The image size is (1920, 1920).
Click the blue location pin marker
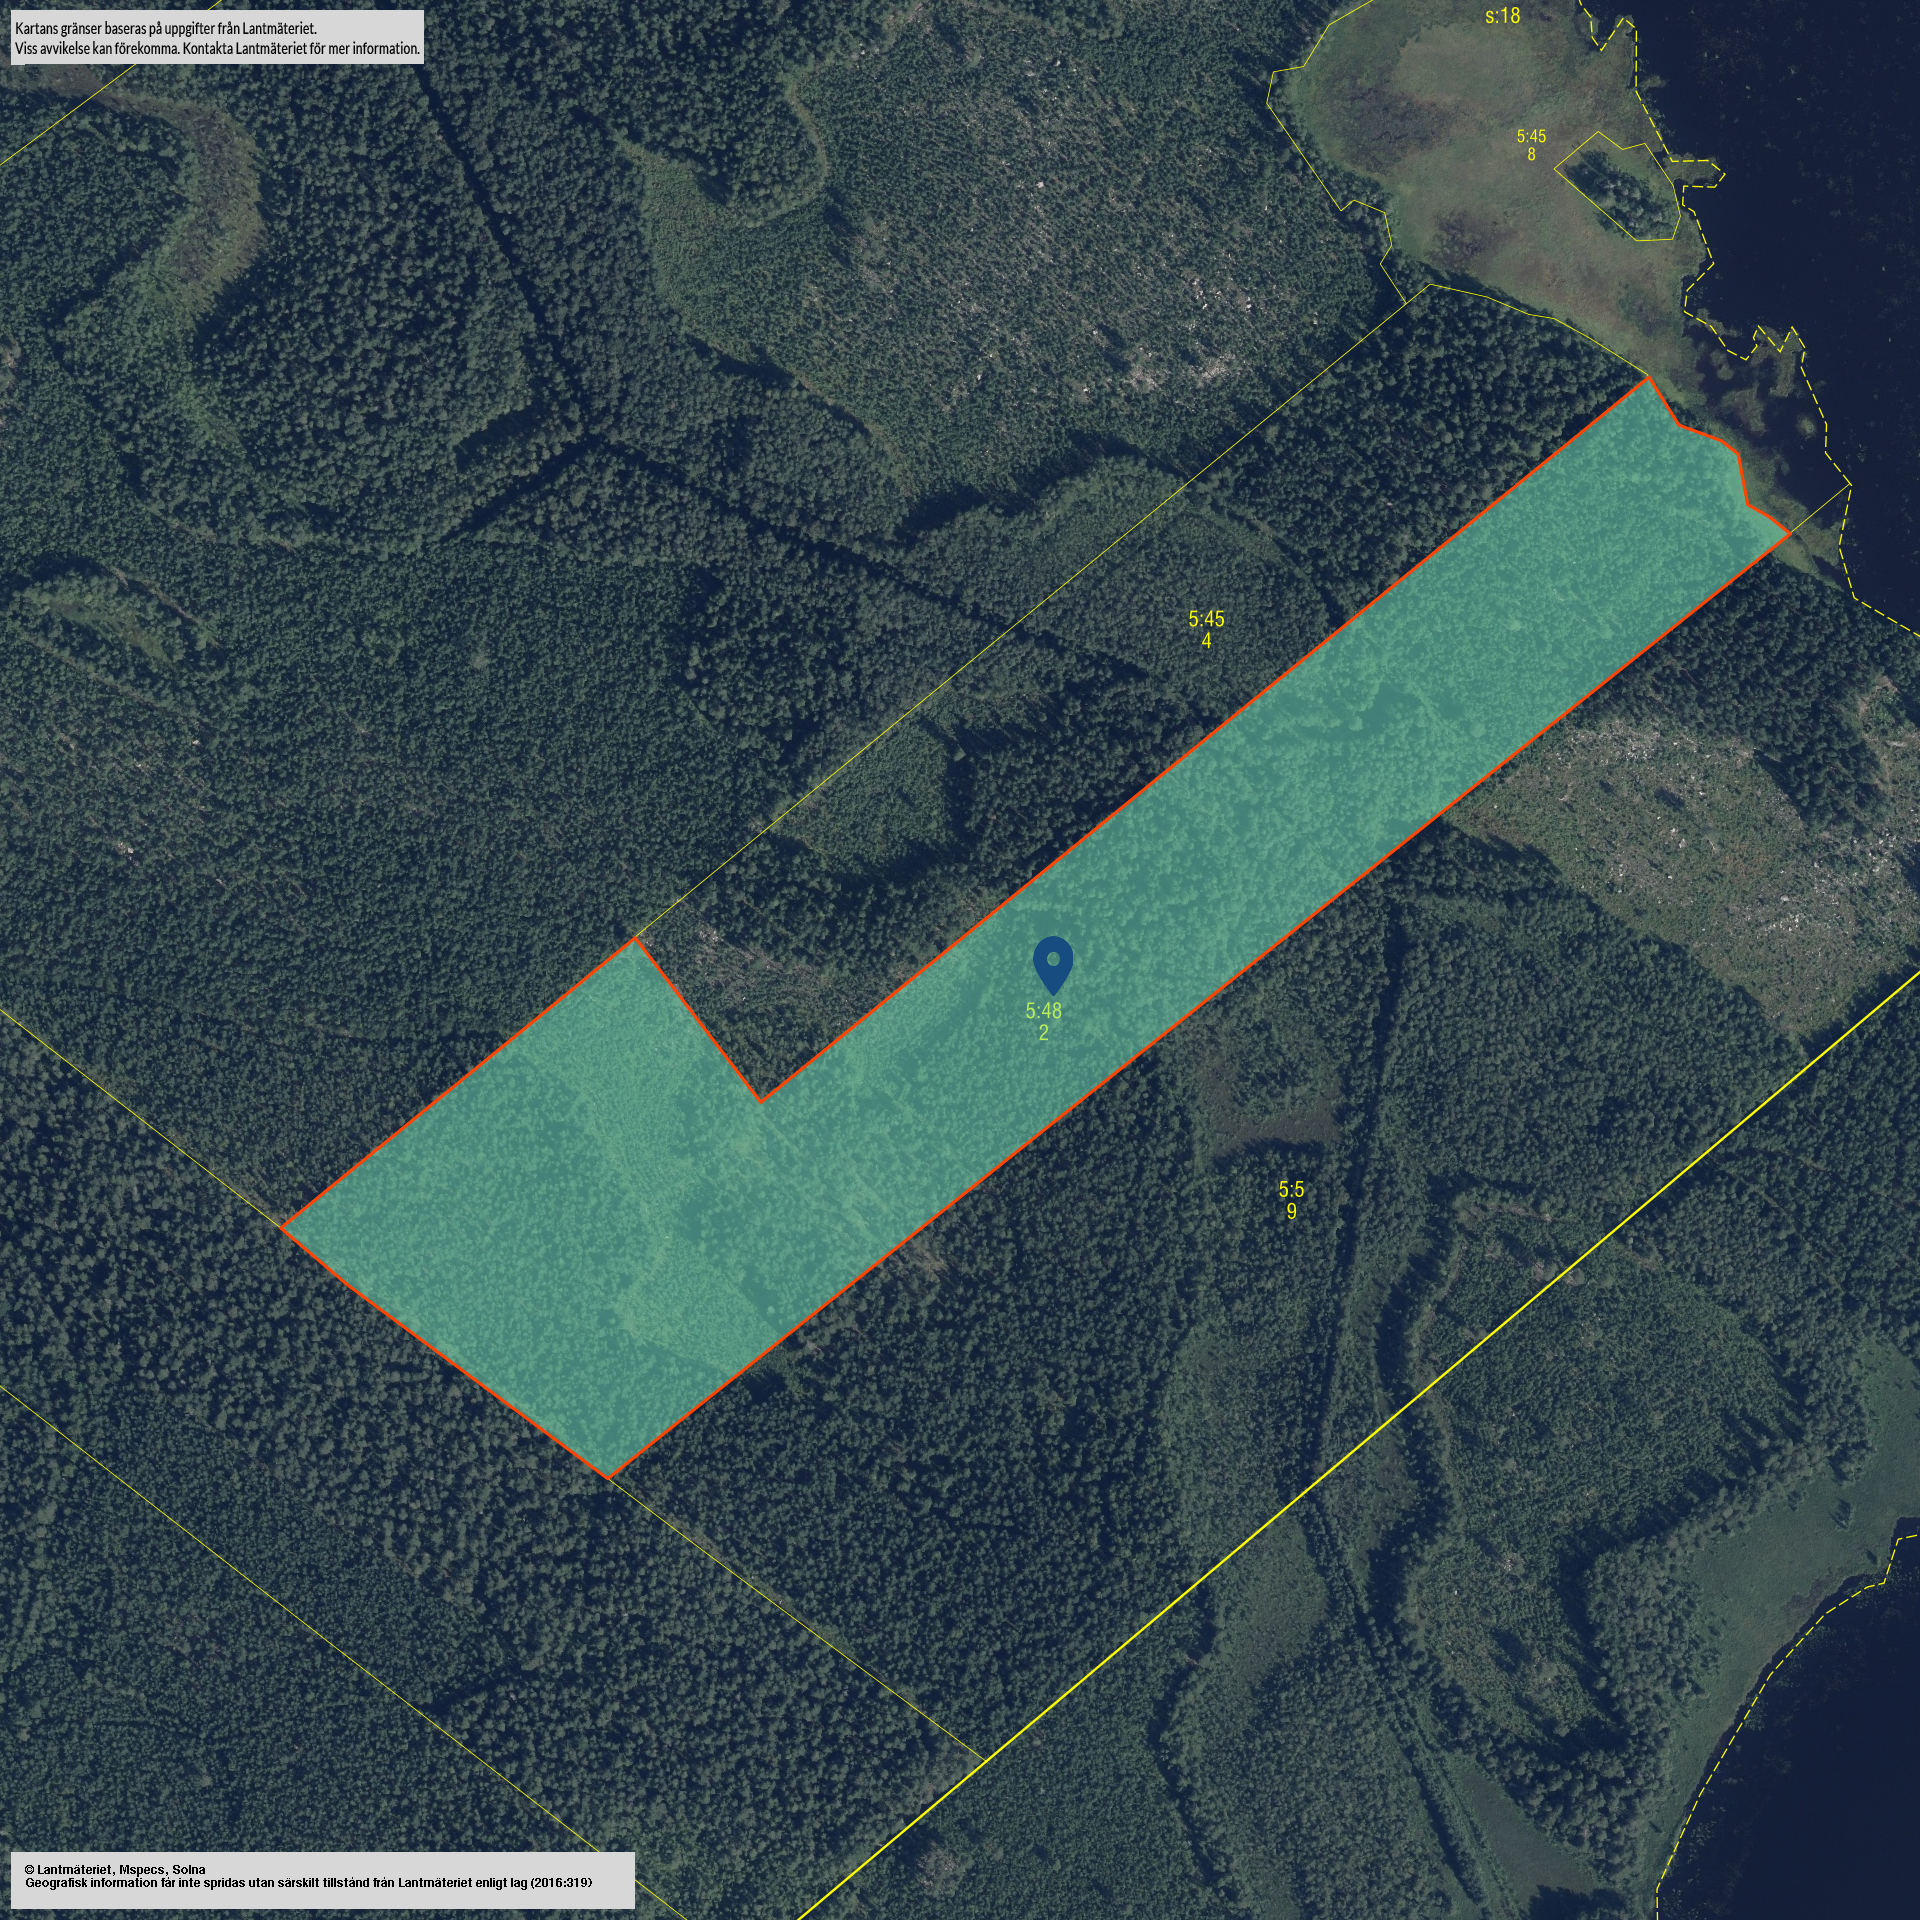tap(1052, 965)
